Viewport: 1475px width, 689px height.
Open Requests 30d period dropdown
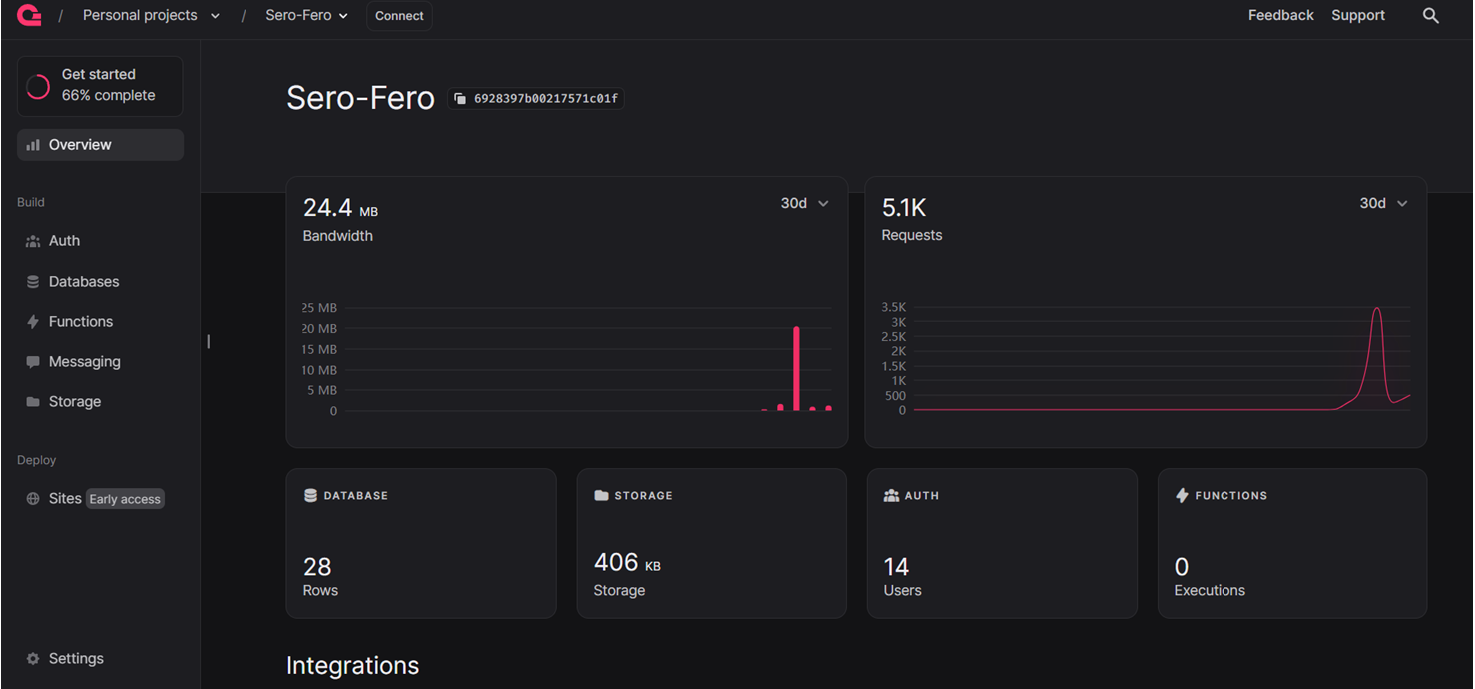[x=1383, y=204]
